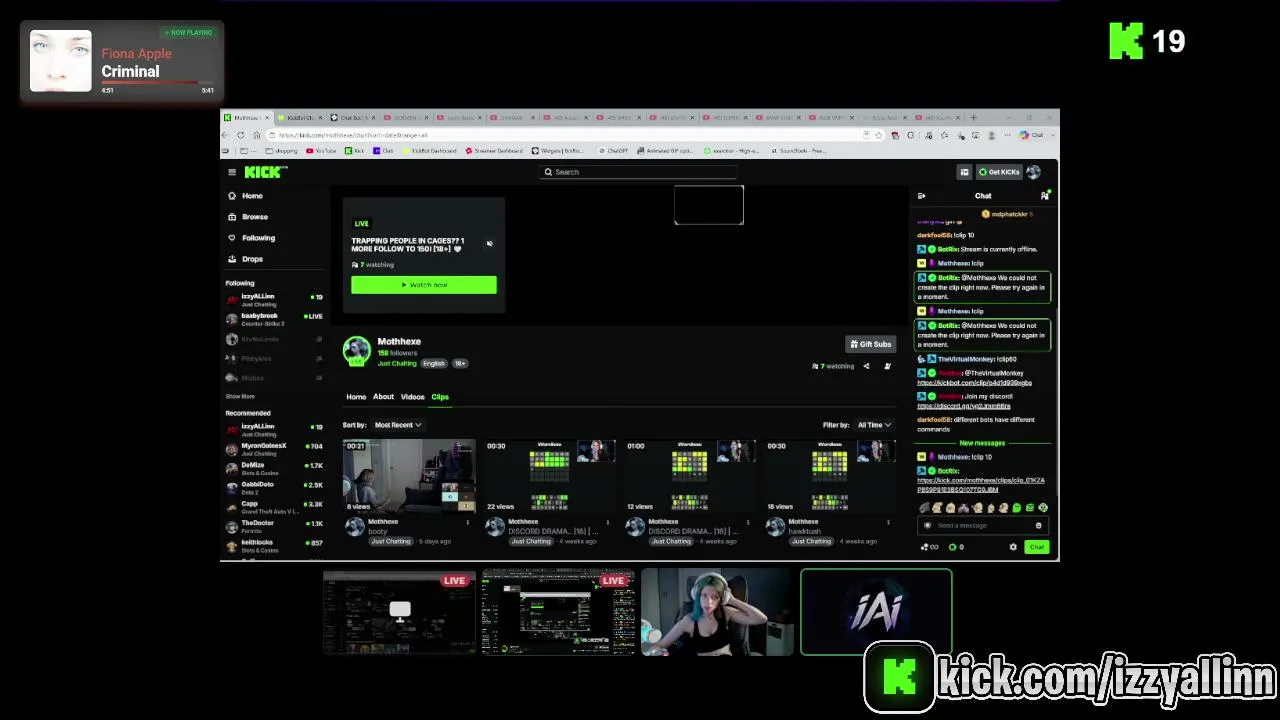Click the follow user icon beside share
The height and width of the screenshot is (720, 1280).
click(887, 366)
